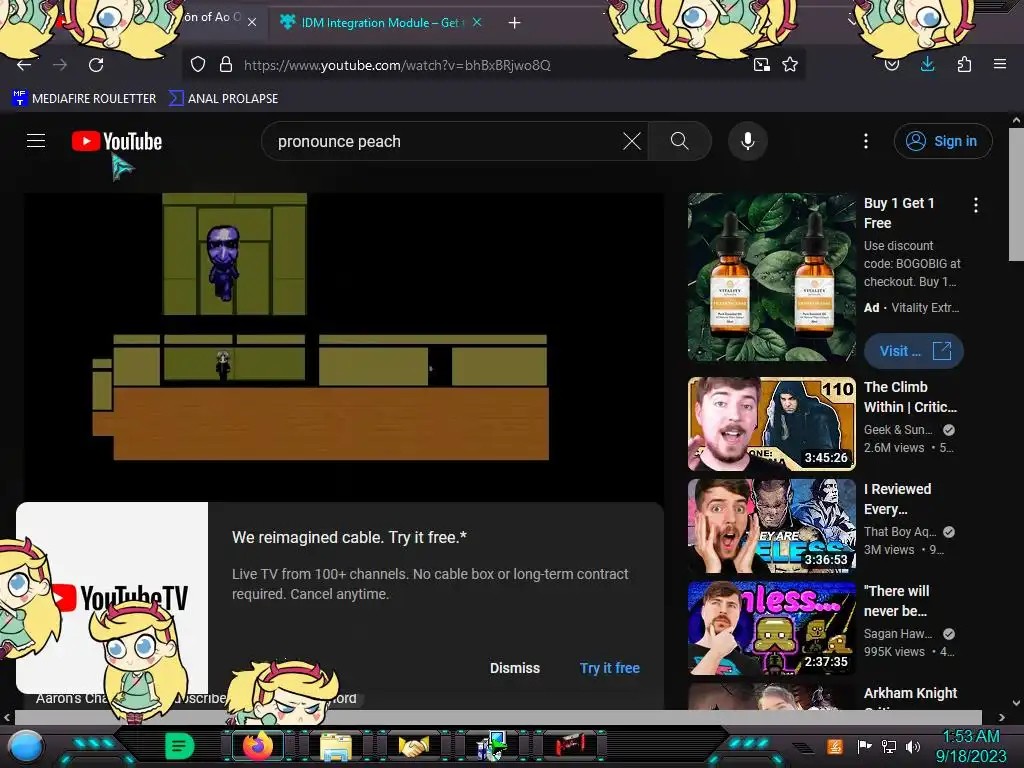1024x768 pixels.
Task: Switch to the first tab 'on of Ao O'
Action: click(210, 18)
